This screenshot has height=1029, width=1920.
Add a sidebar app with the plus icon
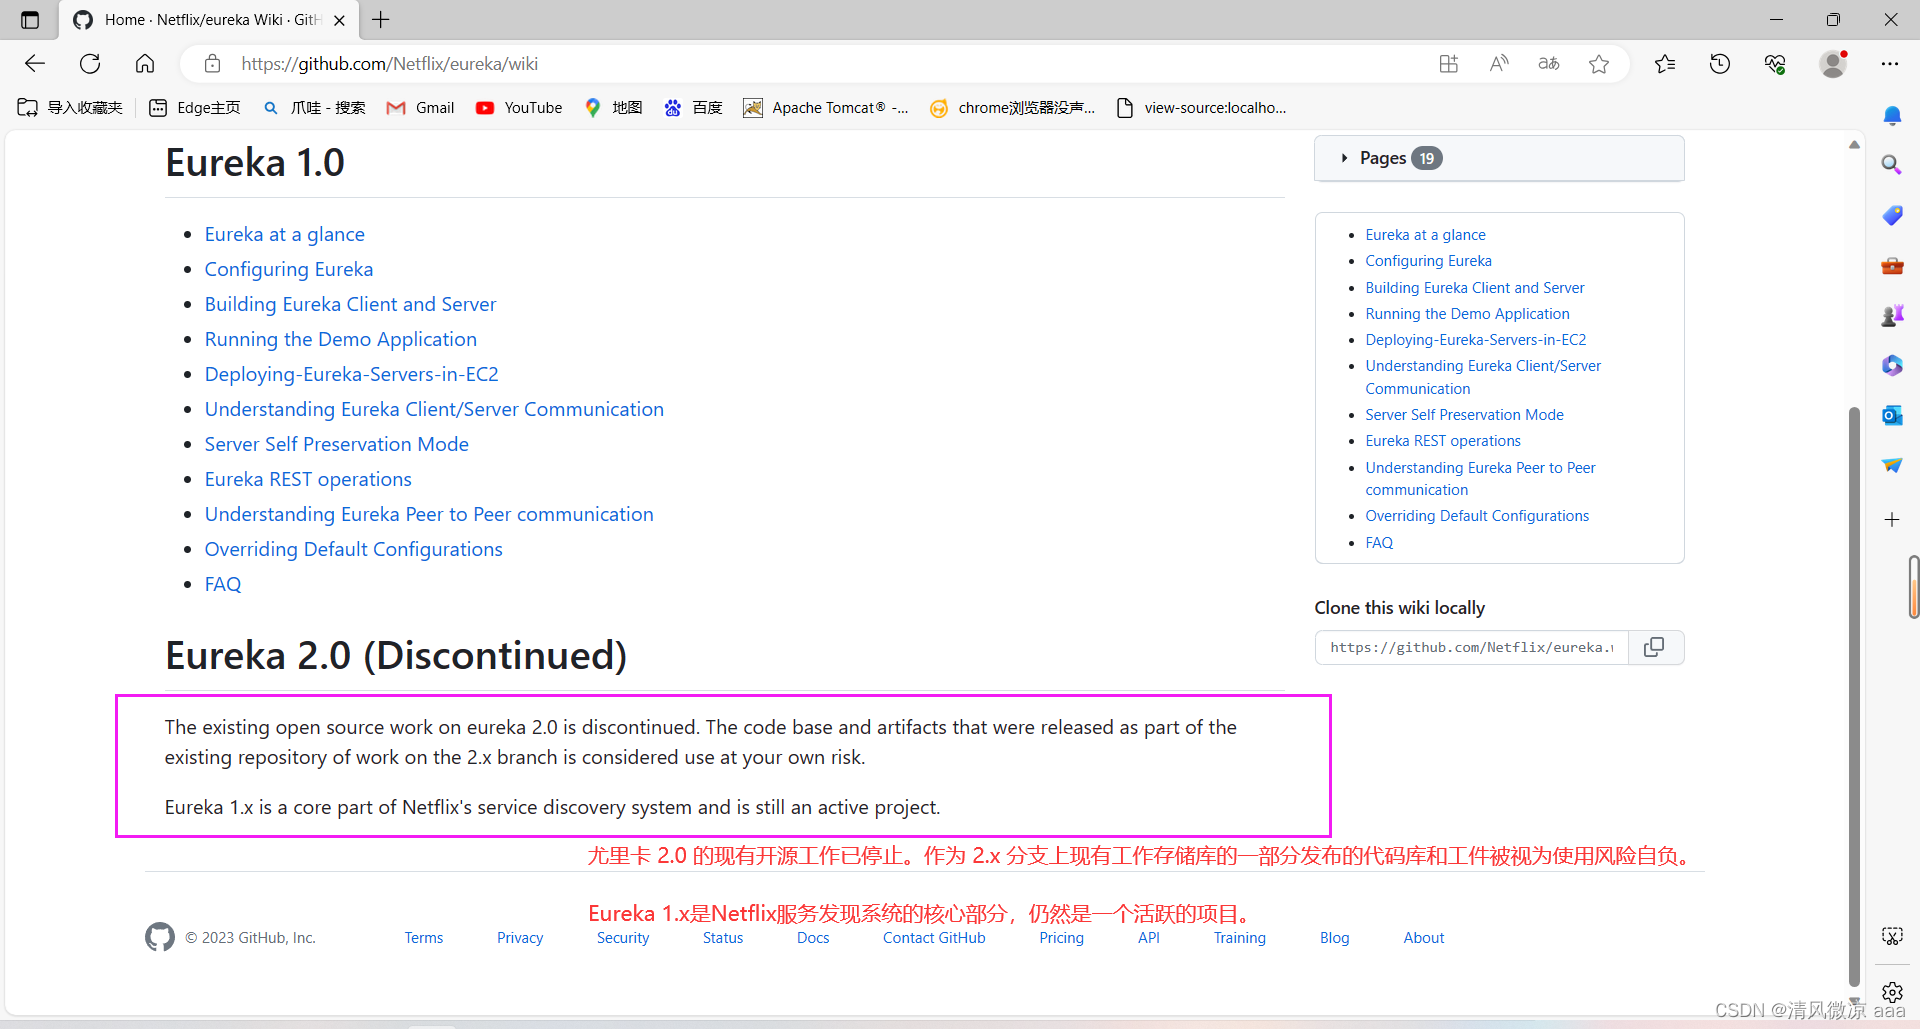[1892, 520]
